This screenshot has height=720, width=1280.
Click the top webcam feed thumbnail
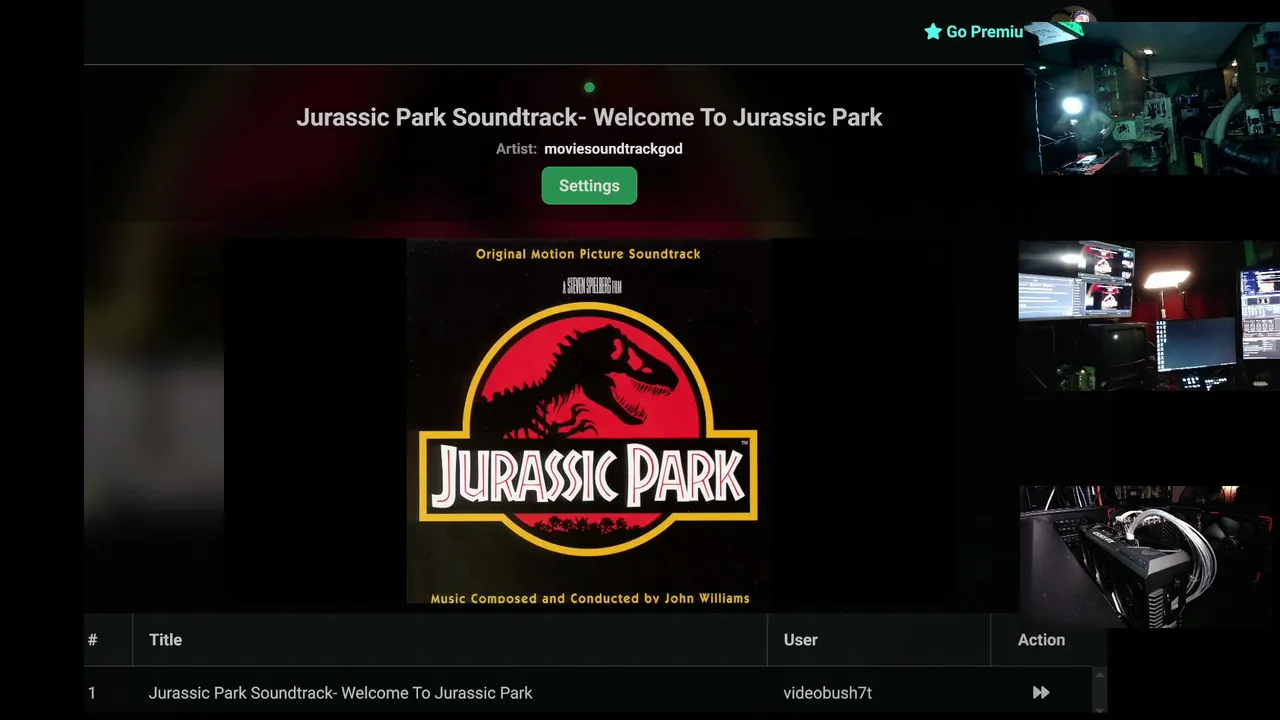1152,98
